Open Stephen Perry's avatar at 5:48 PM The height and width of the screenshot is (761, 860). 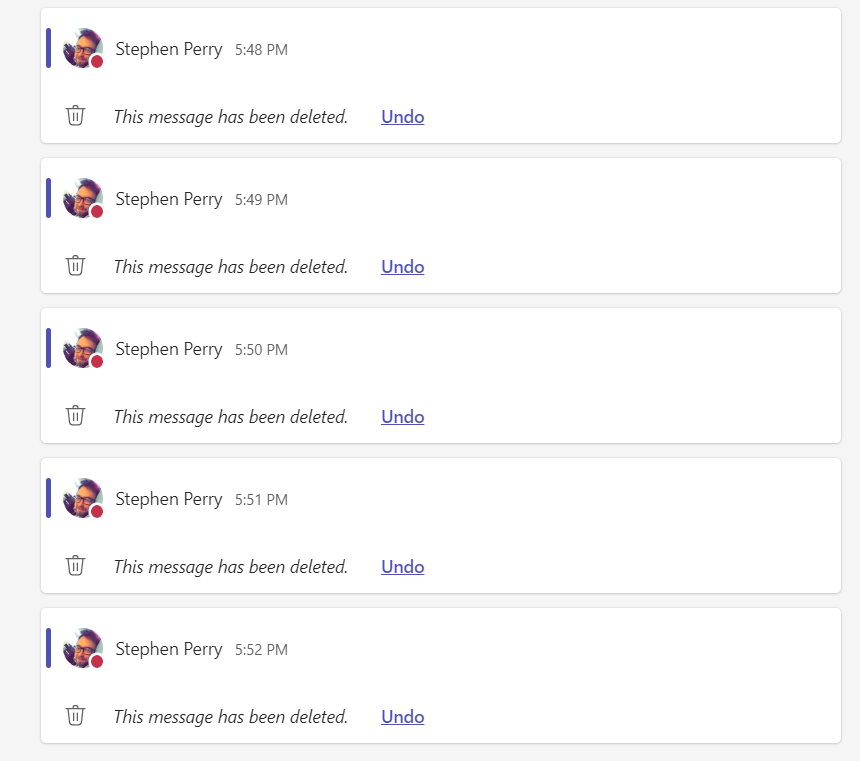point(82,48)
